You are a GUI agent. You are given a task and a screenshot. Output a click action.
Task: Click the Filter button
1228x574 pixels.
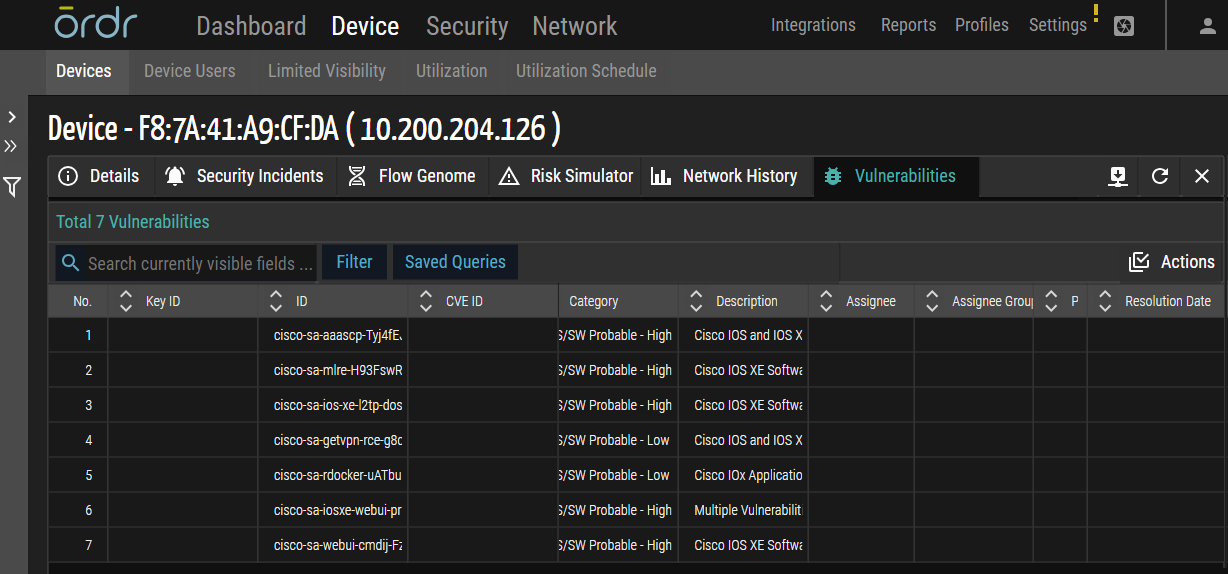click(x=354, y=262)
